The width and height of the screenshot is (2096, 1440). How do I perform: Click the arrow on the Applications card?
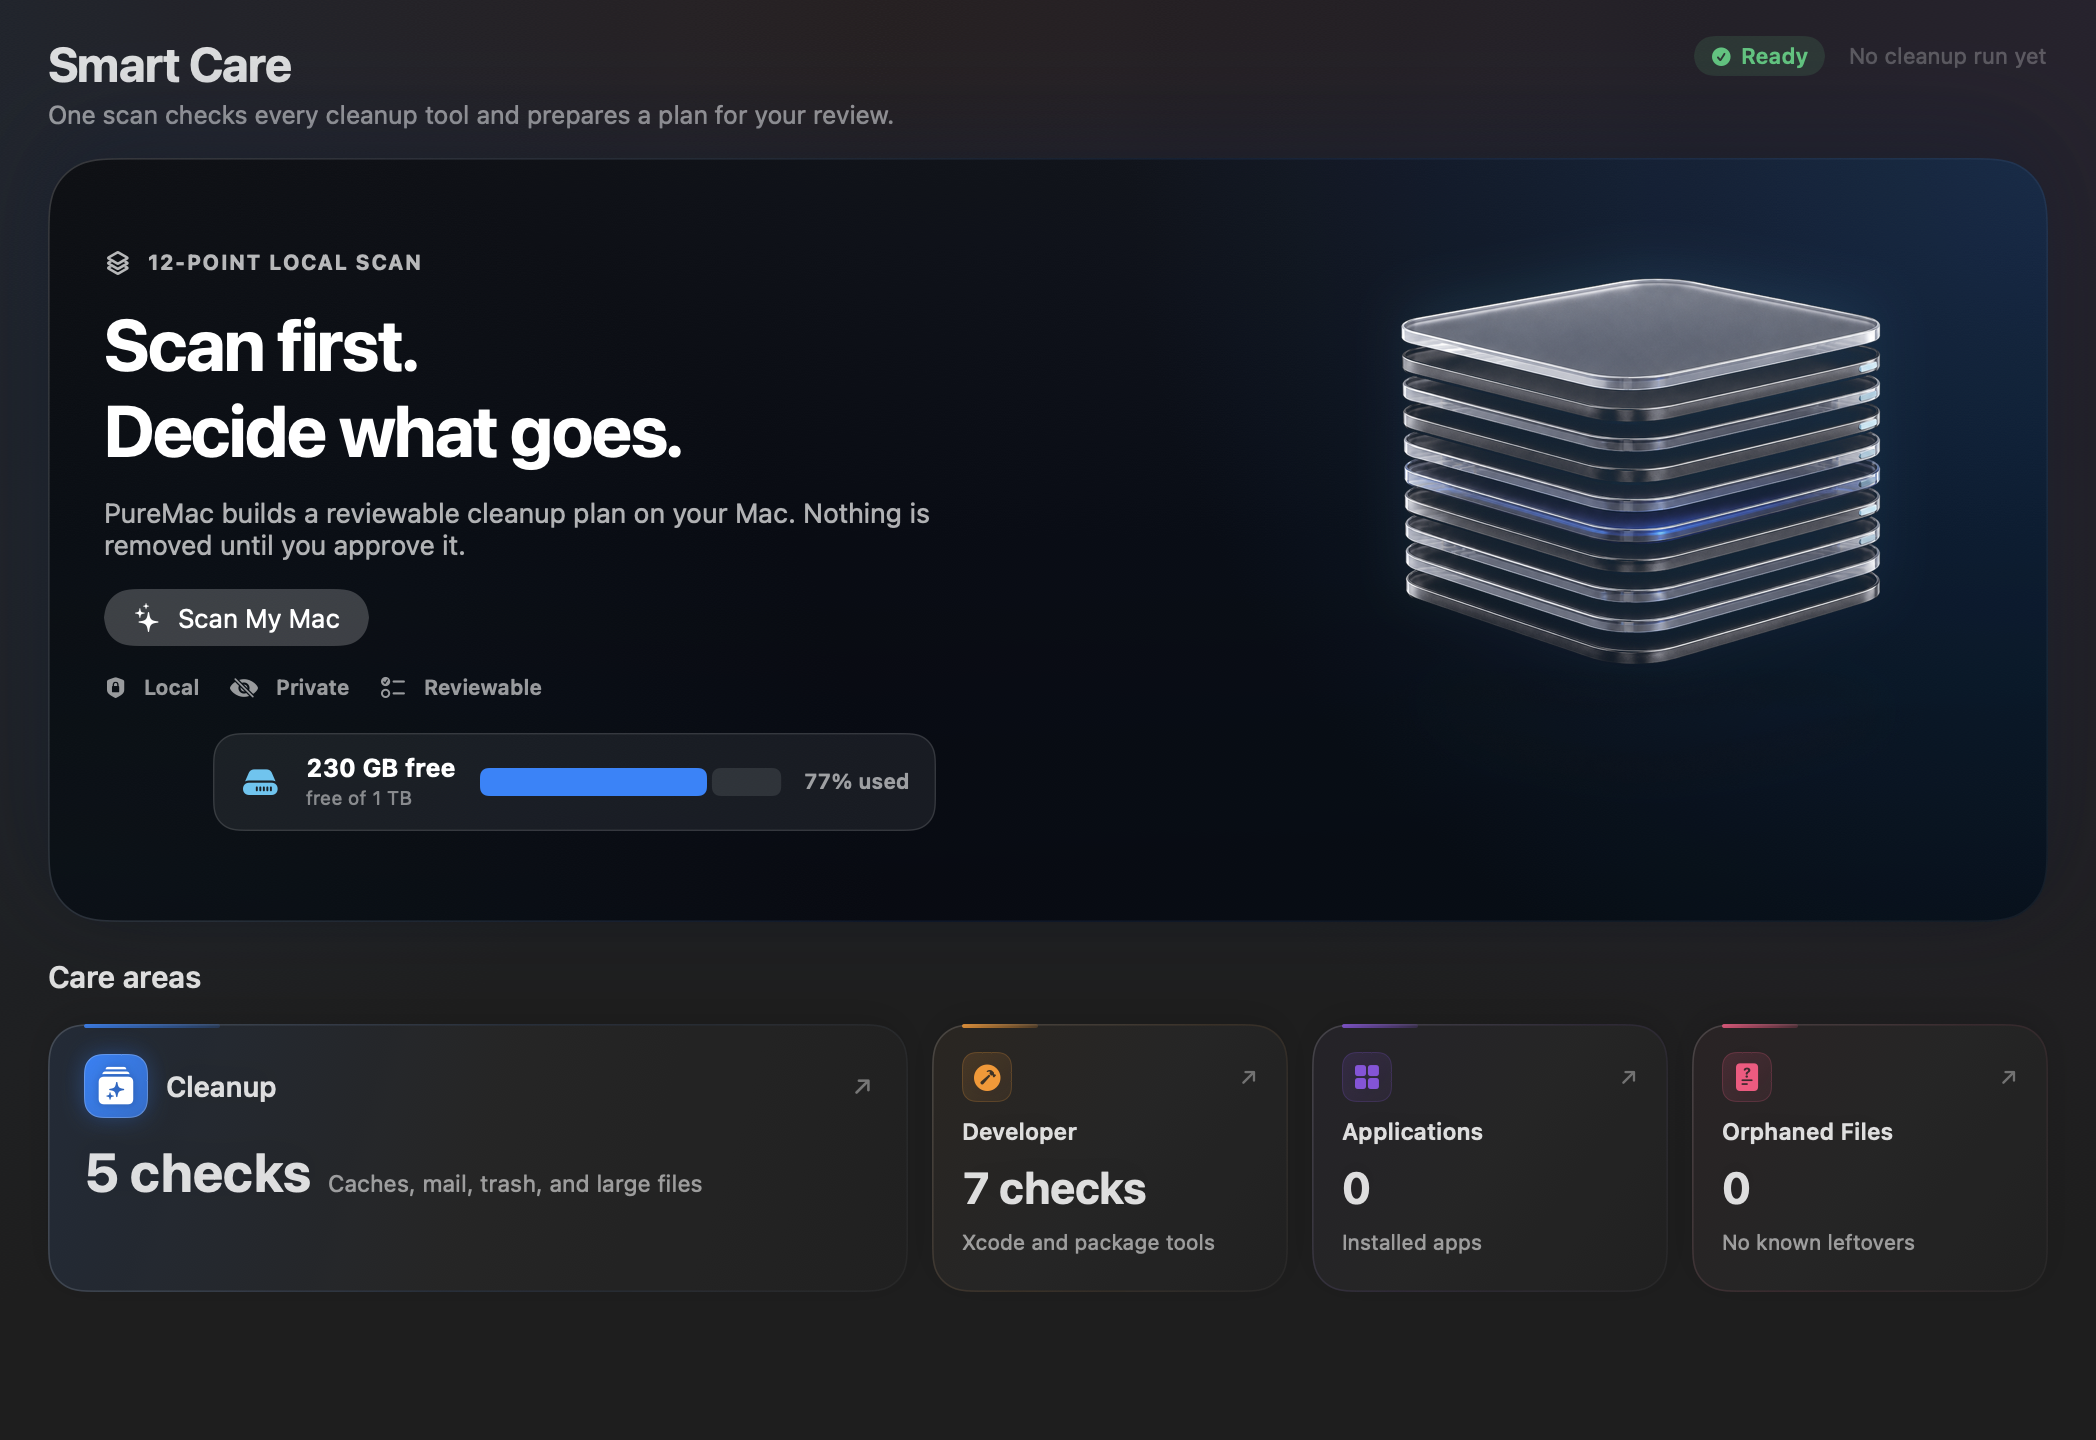click(x=1629, y=1077)
